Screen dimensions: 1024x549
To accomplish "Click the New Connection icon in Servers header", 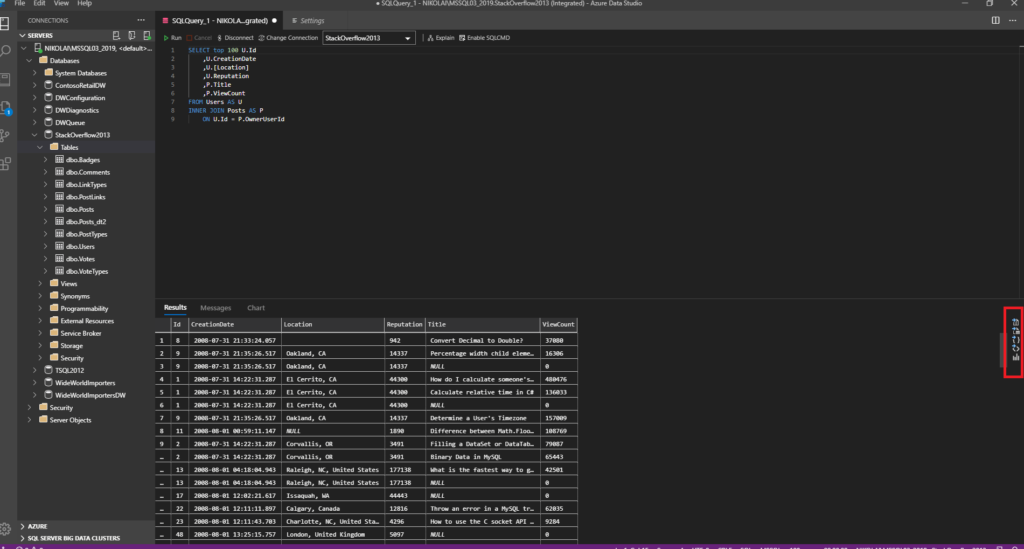I will [x=116, y=35].
